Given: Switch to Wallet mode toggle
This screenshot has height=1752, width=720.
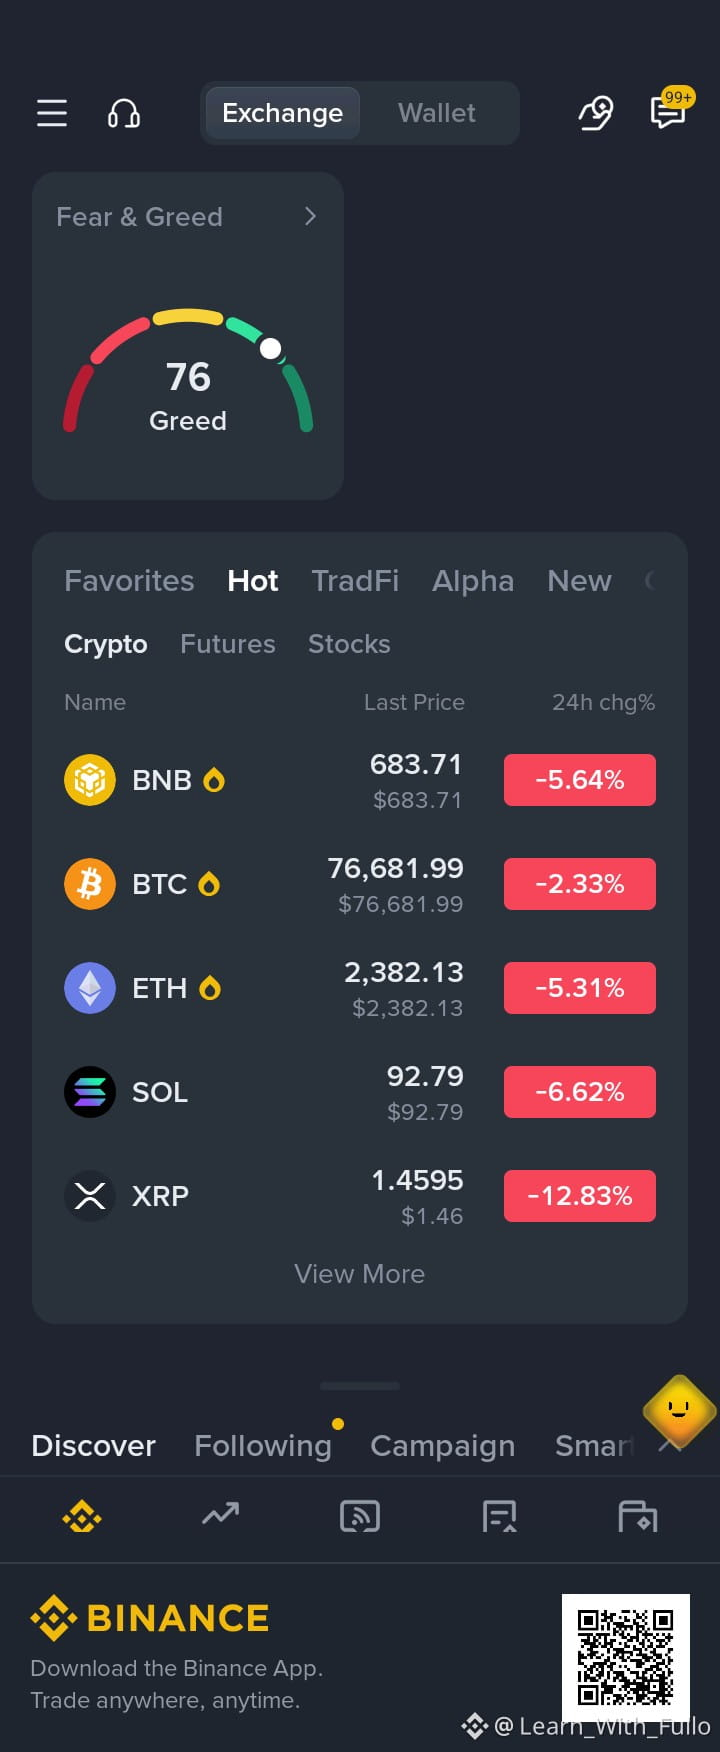Looking at the screenshot, I should point(437,113).
